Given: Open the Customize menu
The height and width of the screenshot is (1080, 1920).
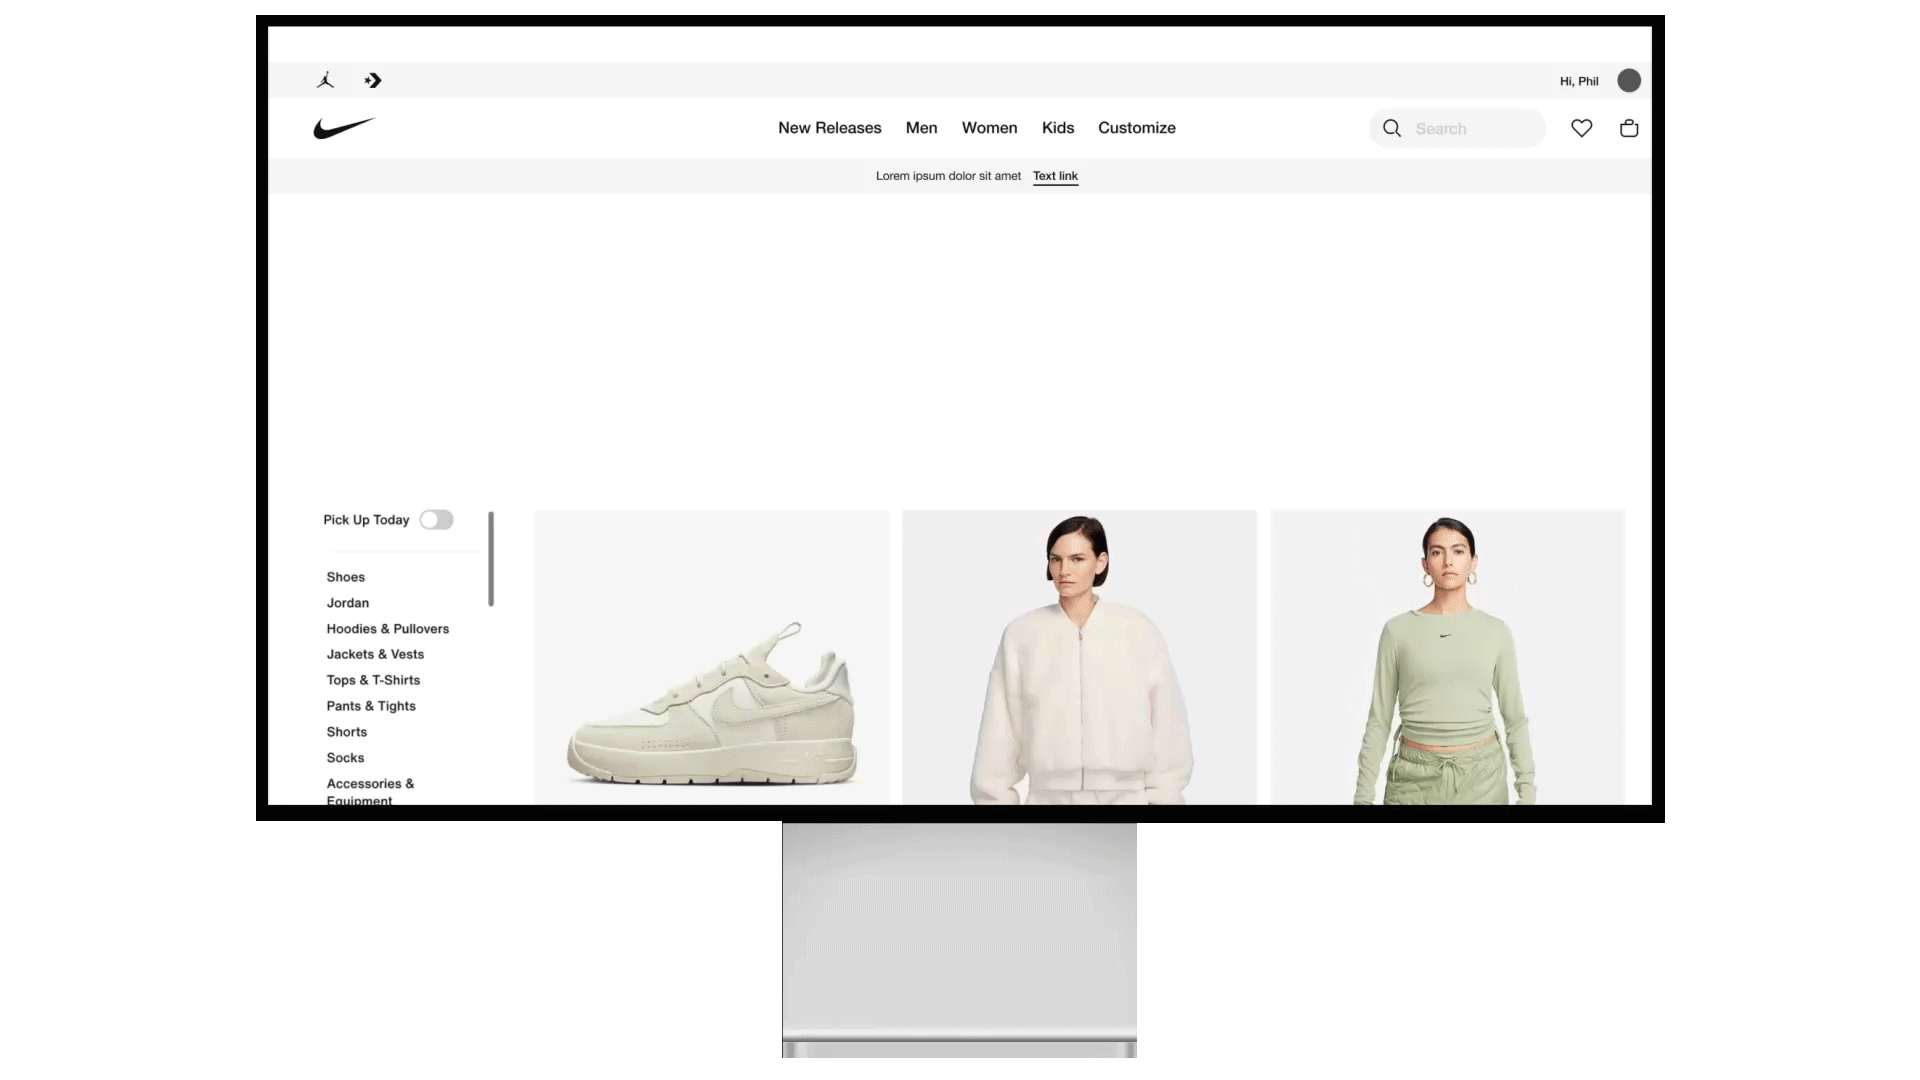Looking at the screenshot, I should point(1137,128).
